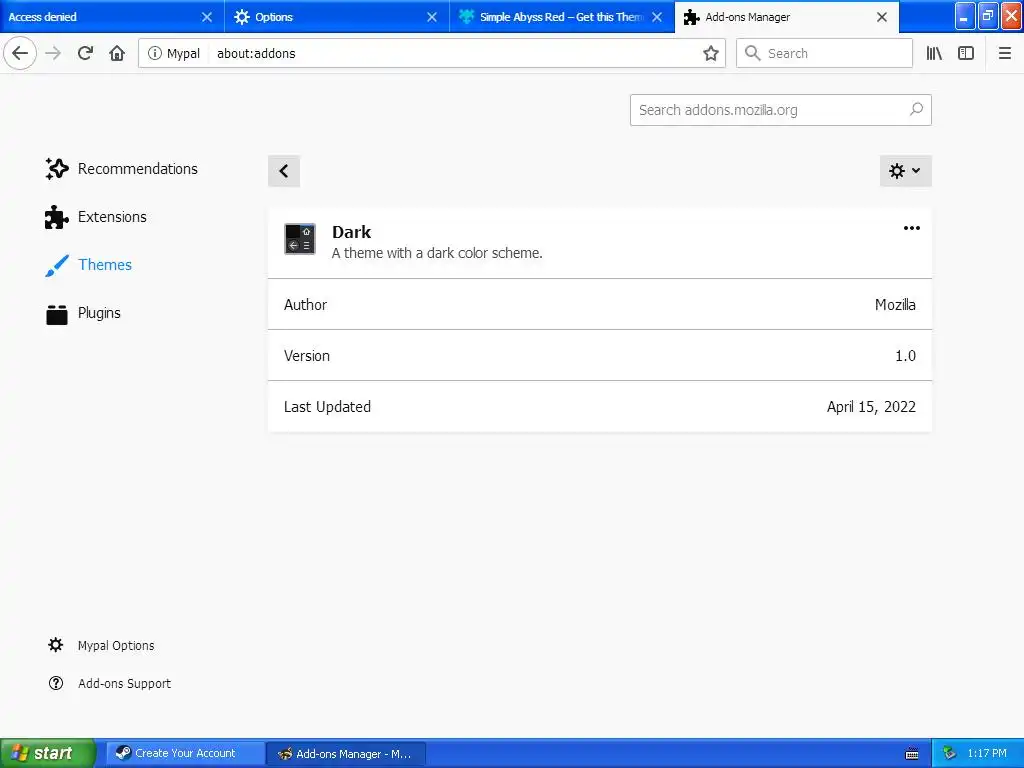Viewport: 1024px width, 768px height.
Task: Click the Author label
Action: point(305,304)
